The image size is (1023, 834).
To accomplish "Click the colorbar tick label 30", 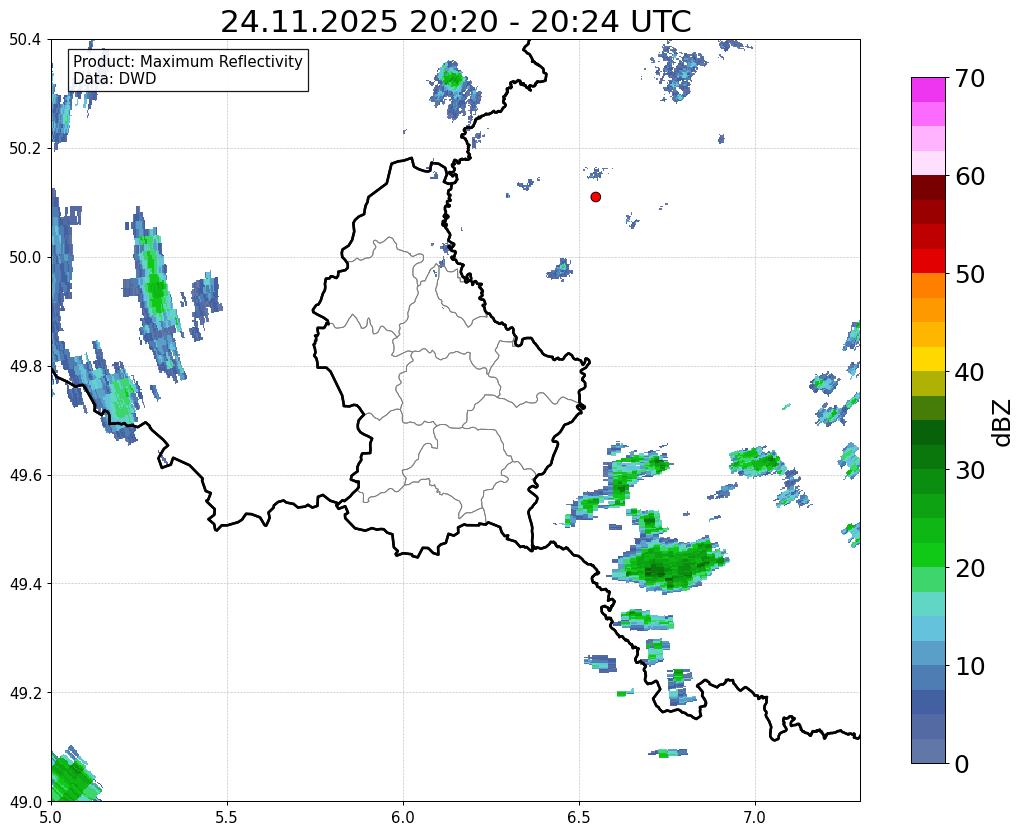I will (x=970, y=470).
